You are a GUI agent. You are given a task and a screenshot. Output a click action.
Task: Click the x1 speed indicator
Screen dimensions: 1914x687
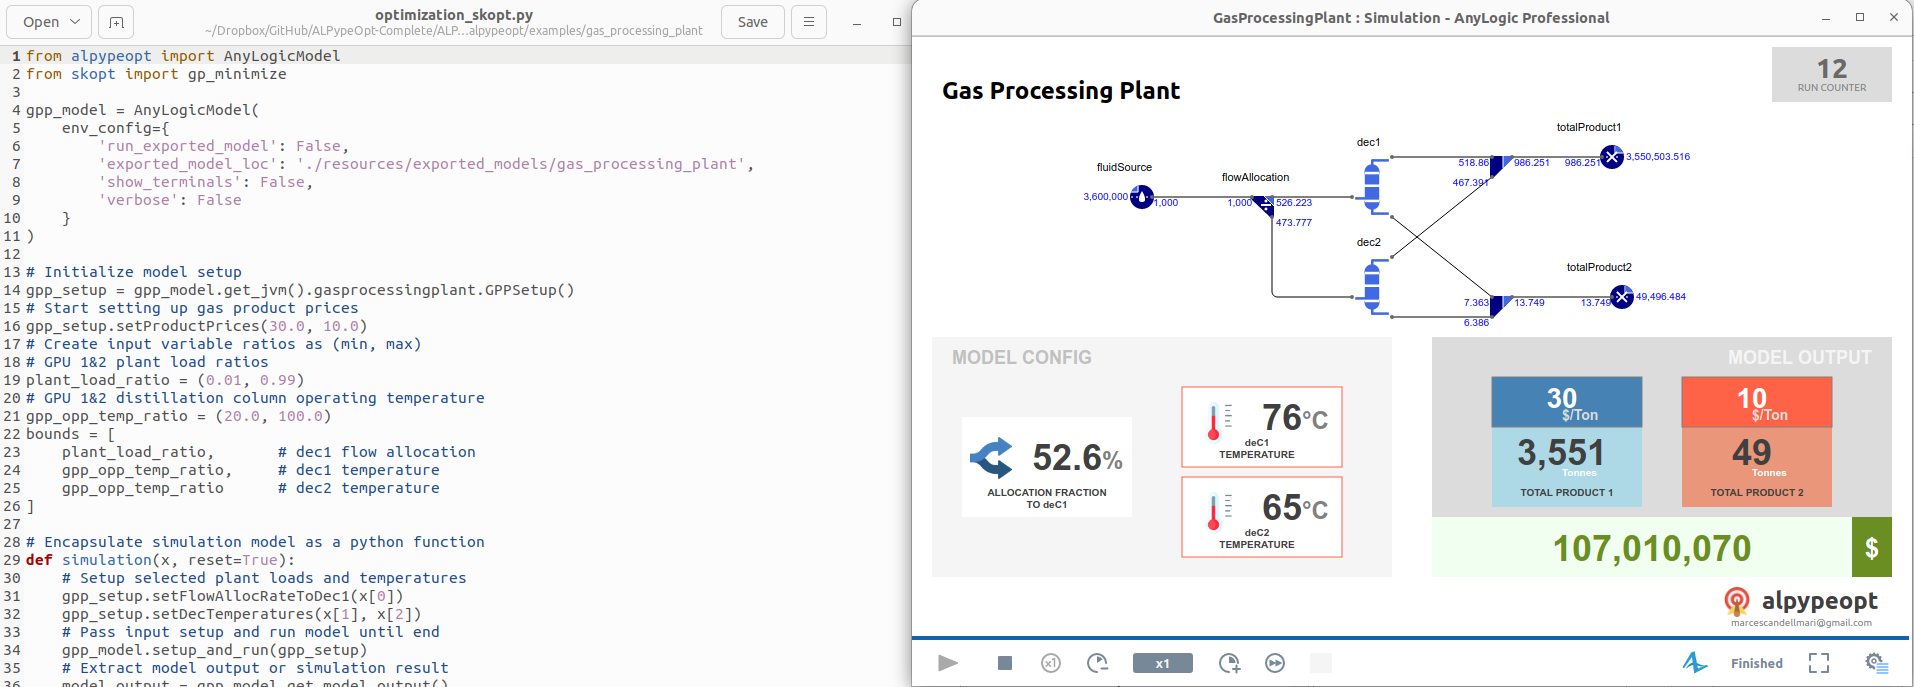(1162, 663)
